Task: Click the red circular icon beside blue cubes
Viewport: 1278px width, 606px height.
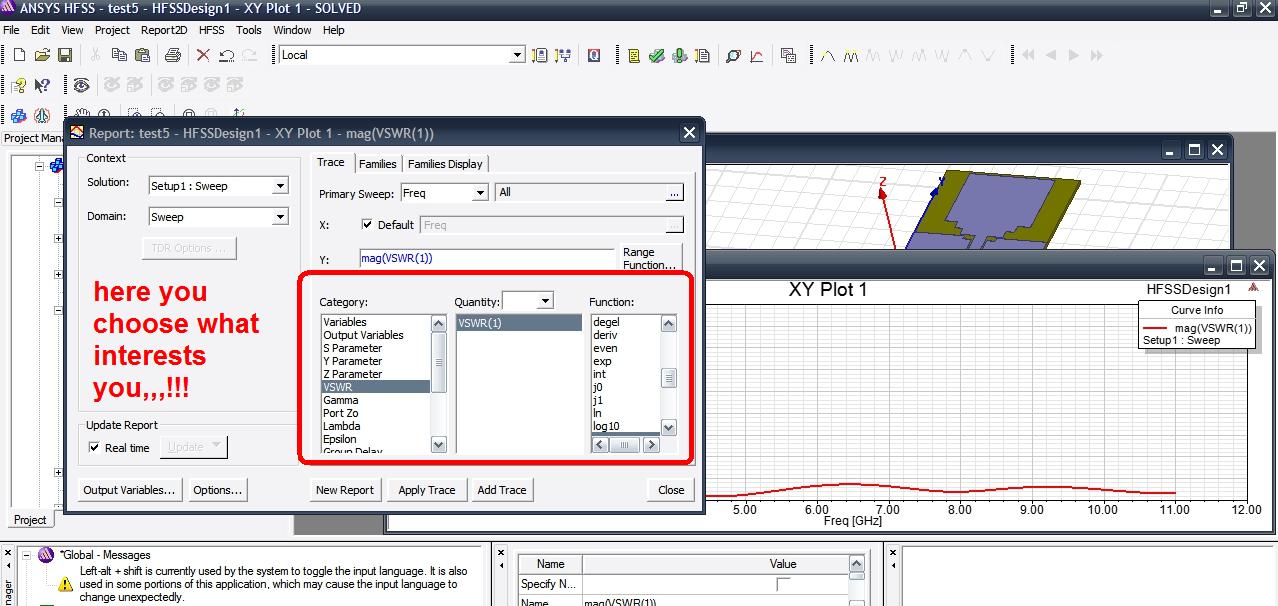Action: tap(42, 116)
